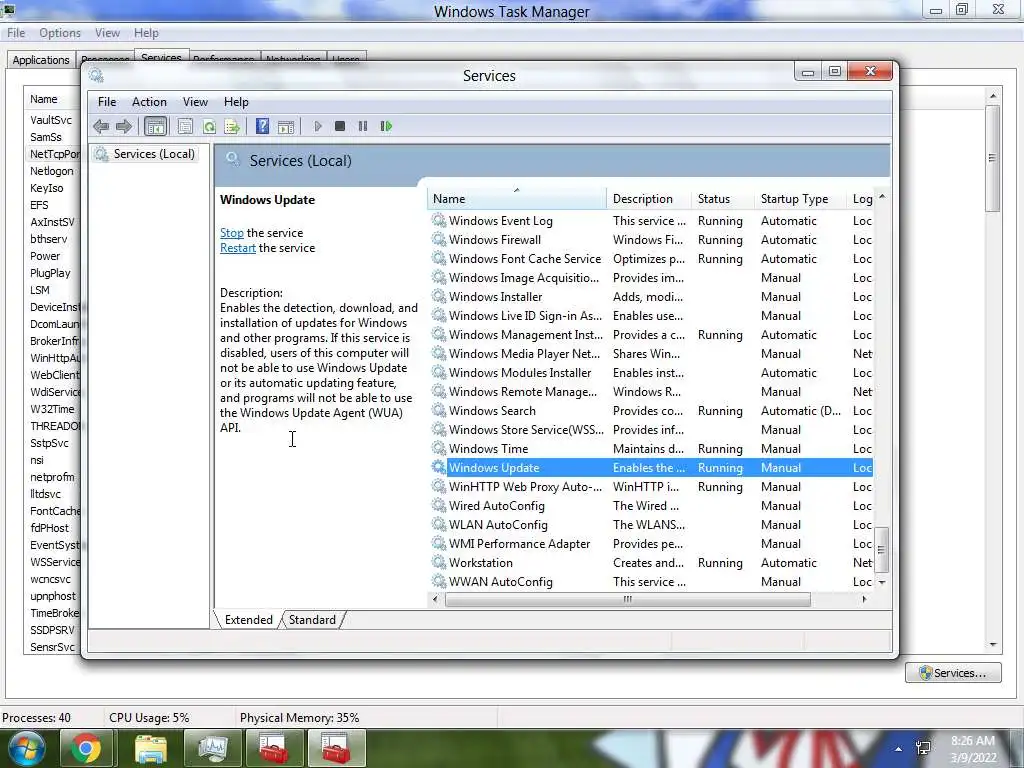This screenshot has width=1024, height=768.
Task: Toggle the action pane toolbar icon
Action: (x=285, y=127)
